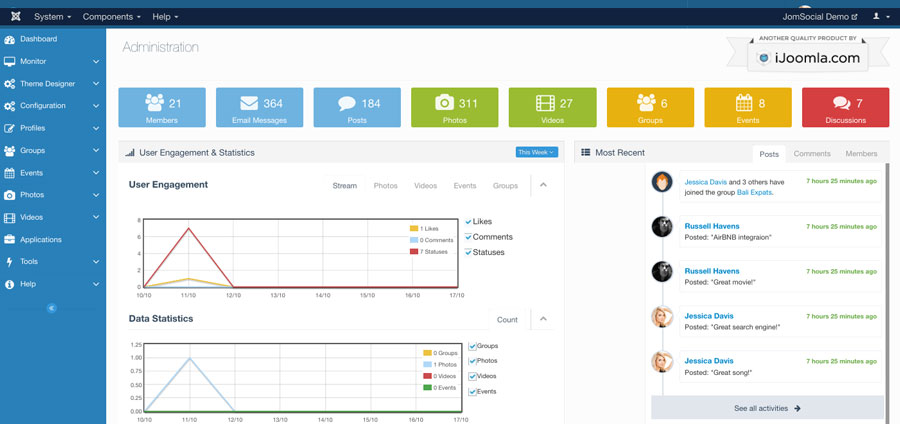
Task: Expand the Theme Designer chevron
Action: click(x=96, y=84)
